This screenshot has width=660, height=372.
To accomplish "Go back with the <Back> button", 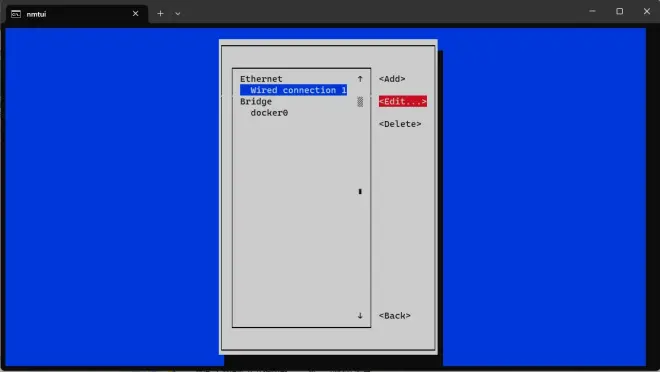I will (394, 316).
